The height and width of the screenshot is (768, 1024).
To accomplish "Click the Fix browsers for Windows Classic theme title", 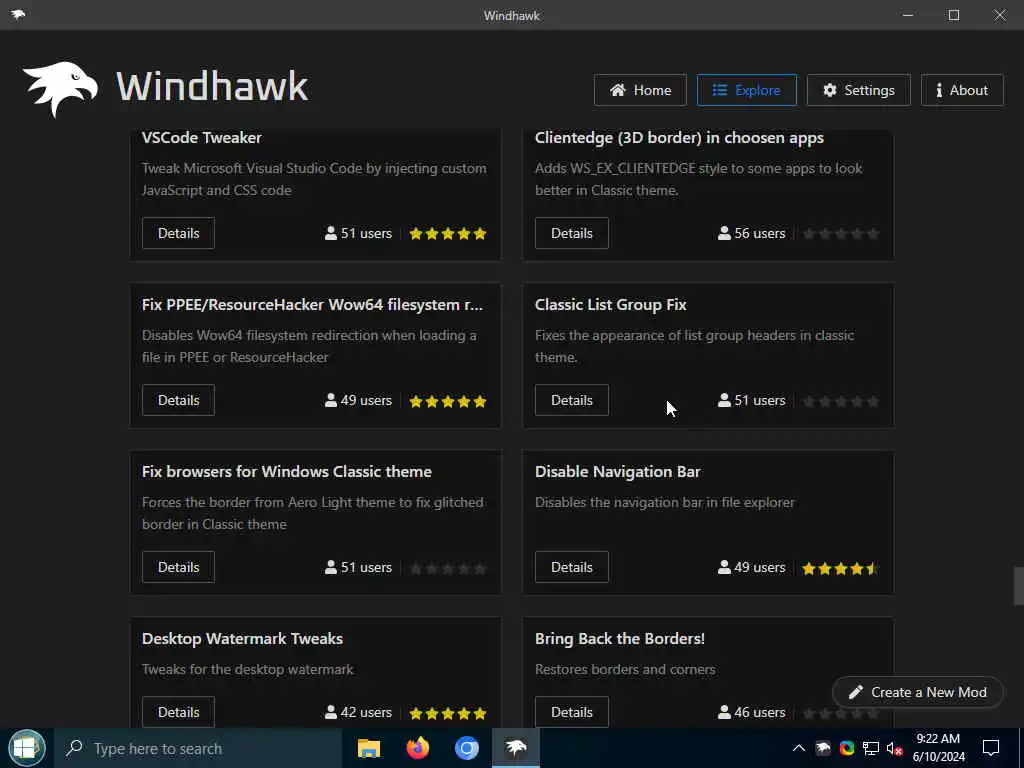I will [287, 472].
